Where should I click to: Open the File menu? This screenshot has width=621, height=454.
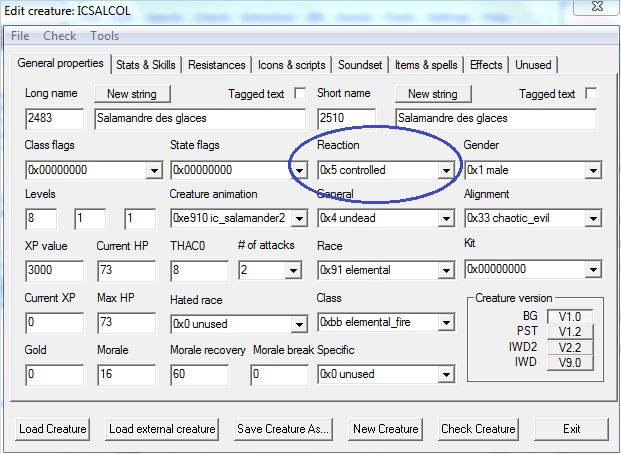click(20, 36)
